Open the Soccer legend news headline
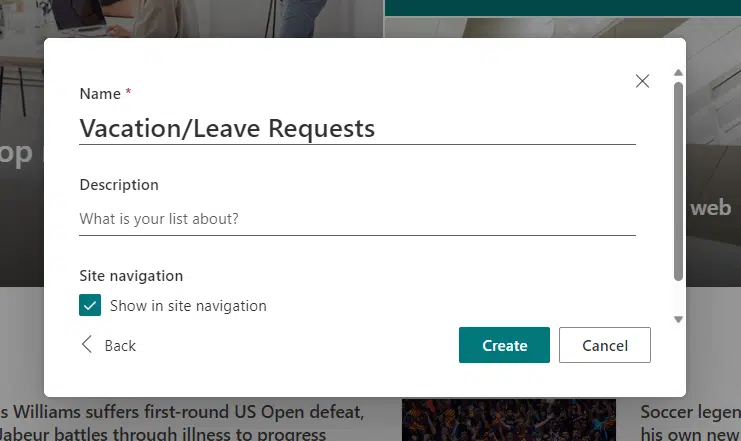Image resolution: width=741 pixels, height=441 pixels. point(690,423)
